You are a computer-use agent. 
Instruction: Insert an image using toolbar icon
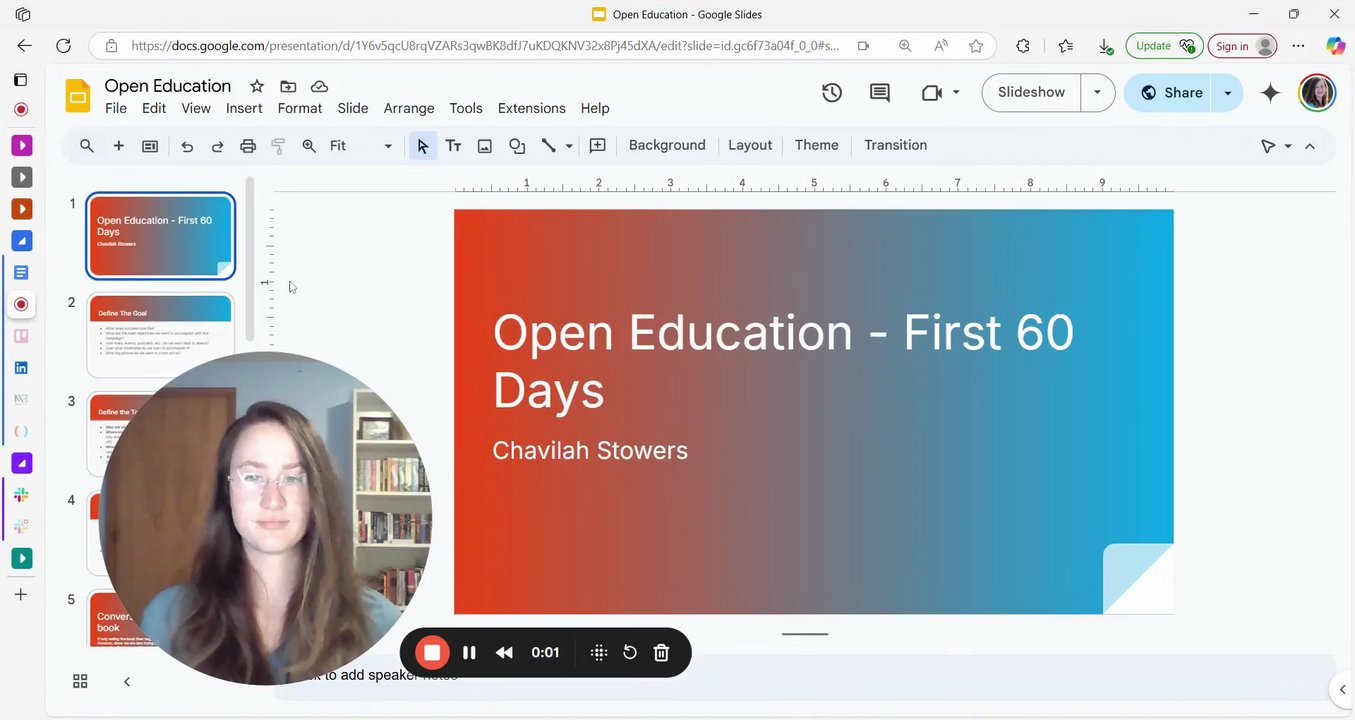point(485,146)
